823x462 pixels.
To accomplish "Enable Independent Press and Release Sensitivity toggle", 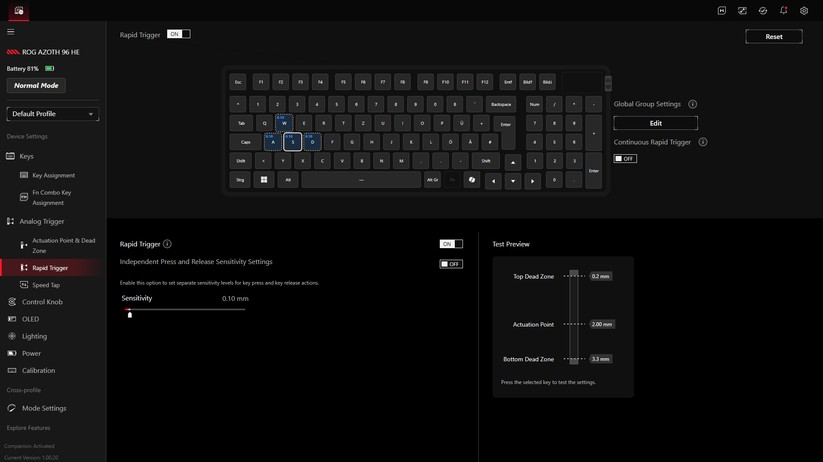I will click(451, 264).
